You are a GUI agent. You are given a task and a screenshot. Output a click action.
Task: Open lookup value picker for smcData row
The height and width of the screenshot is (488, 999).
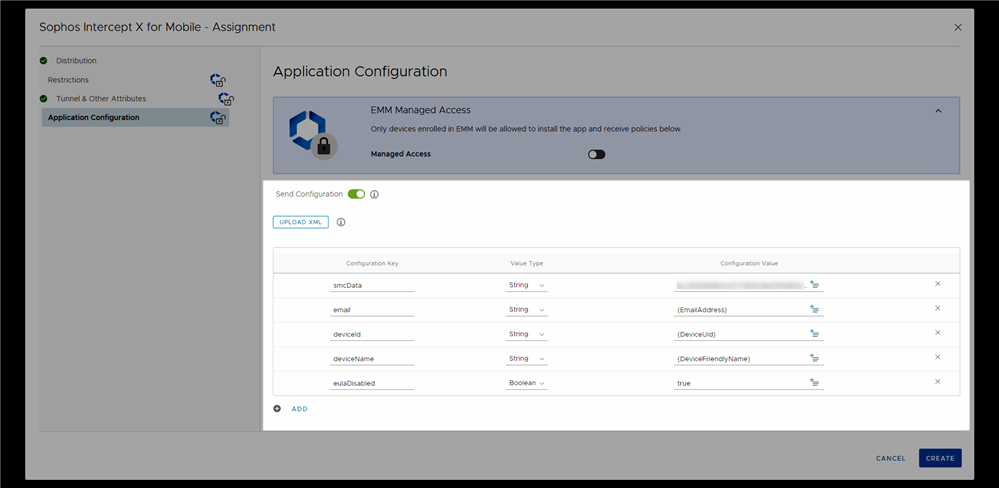(814, 285)
